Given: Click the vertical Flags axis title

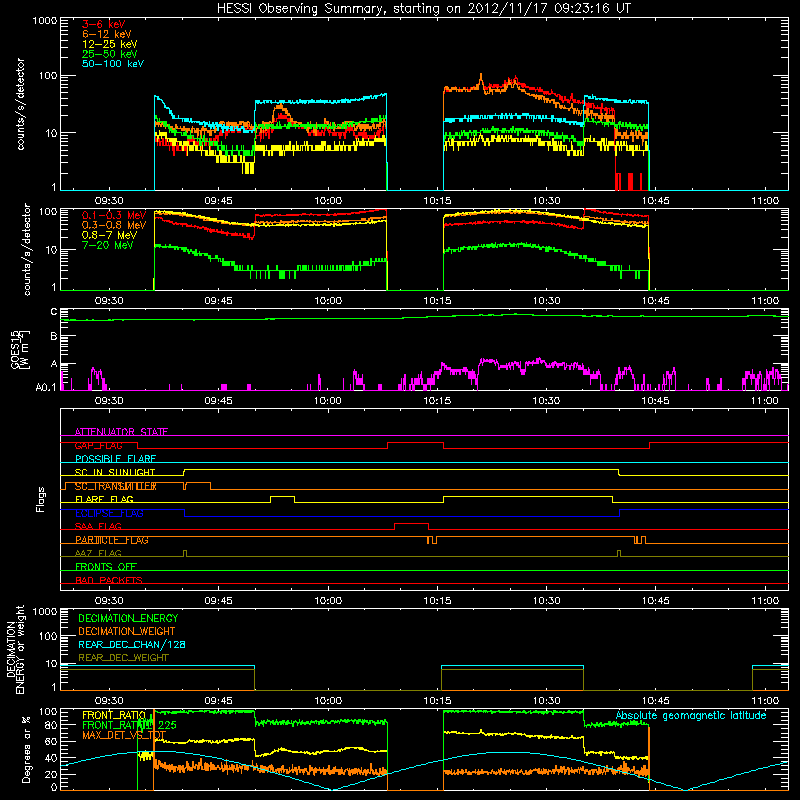Looking at the screenshot, I should 41,499.
